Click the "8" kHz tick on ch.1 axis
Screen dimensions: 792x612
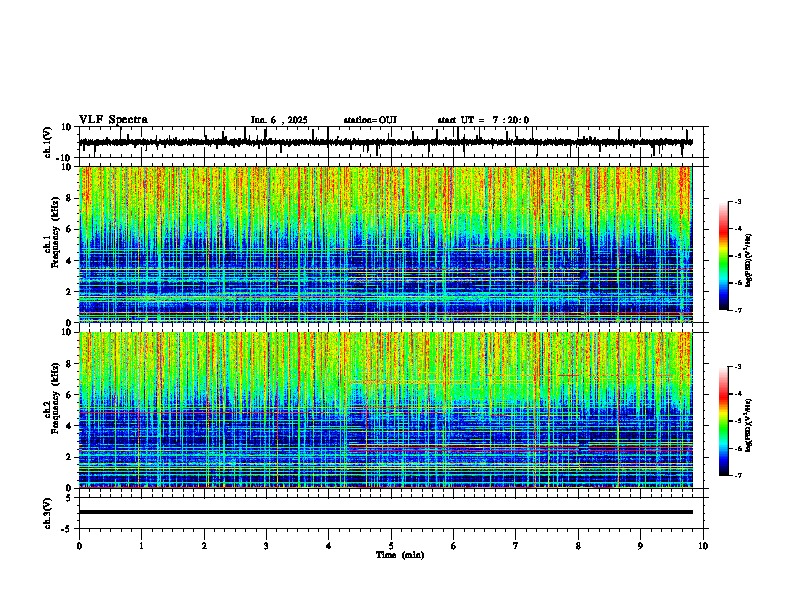(69, 198)
